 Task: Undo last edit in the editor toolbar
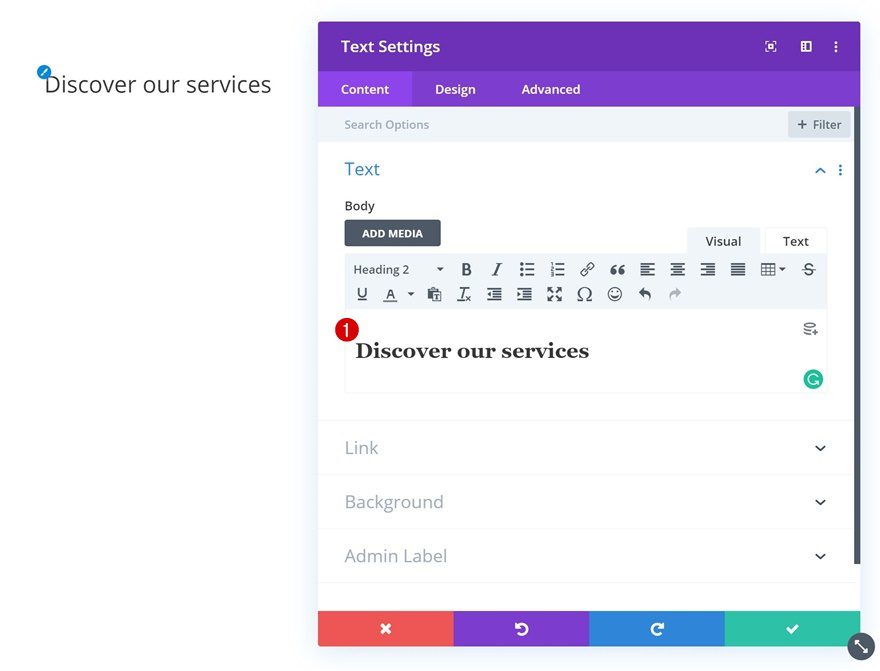click(x=645, y=294)
